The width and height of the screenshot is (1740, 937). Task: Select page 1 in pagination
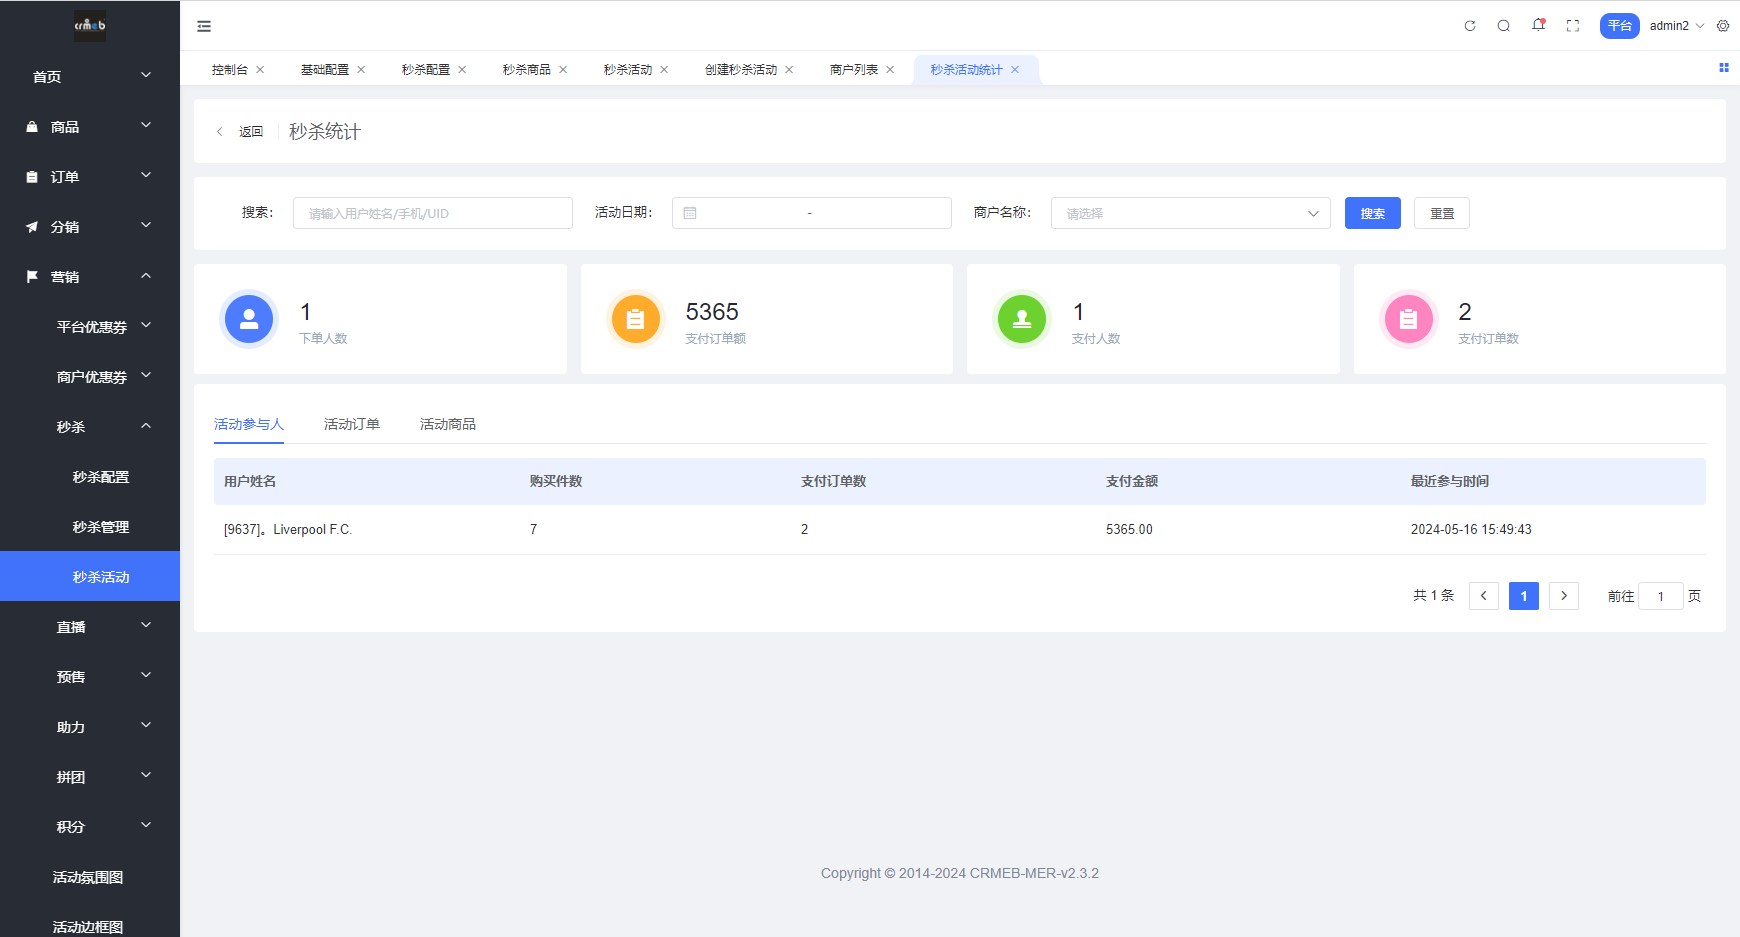(1524, 596)
